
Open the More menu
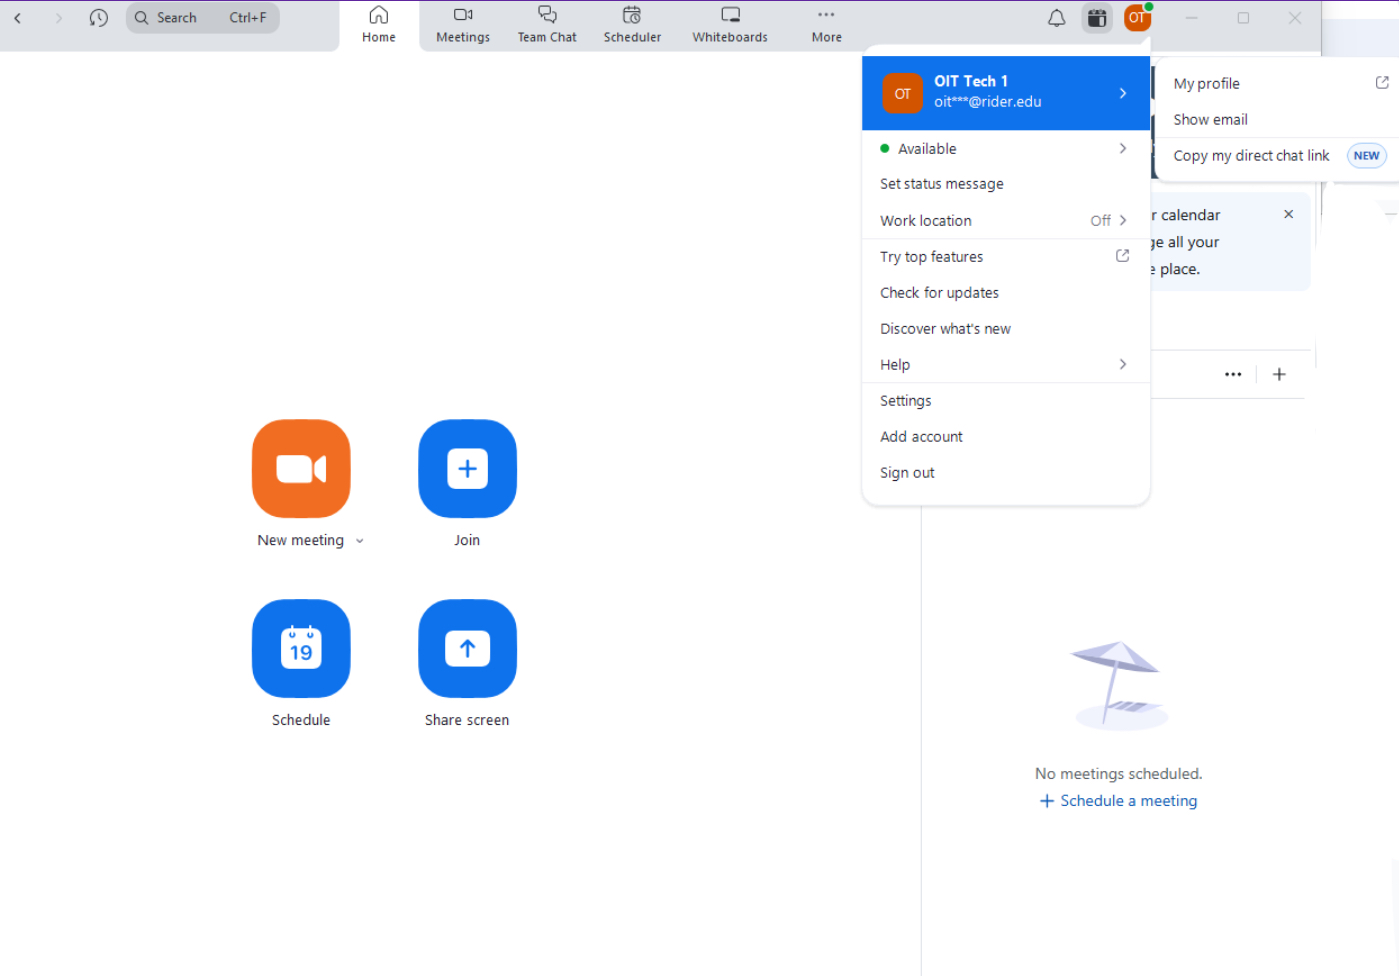(x=826, y=25)
